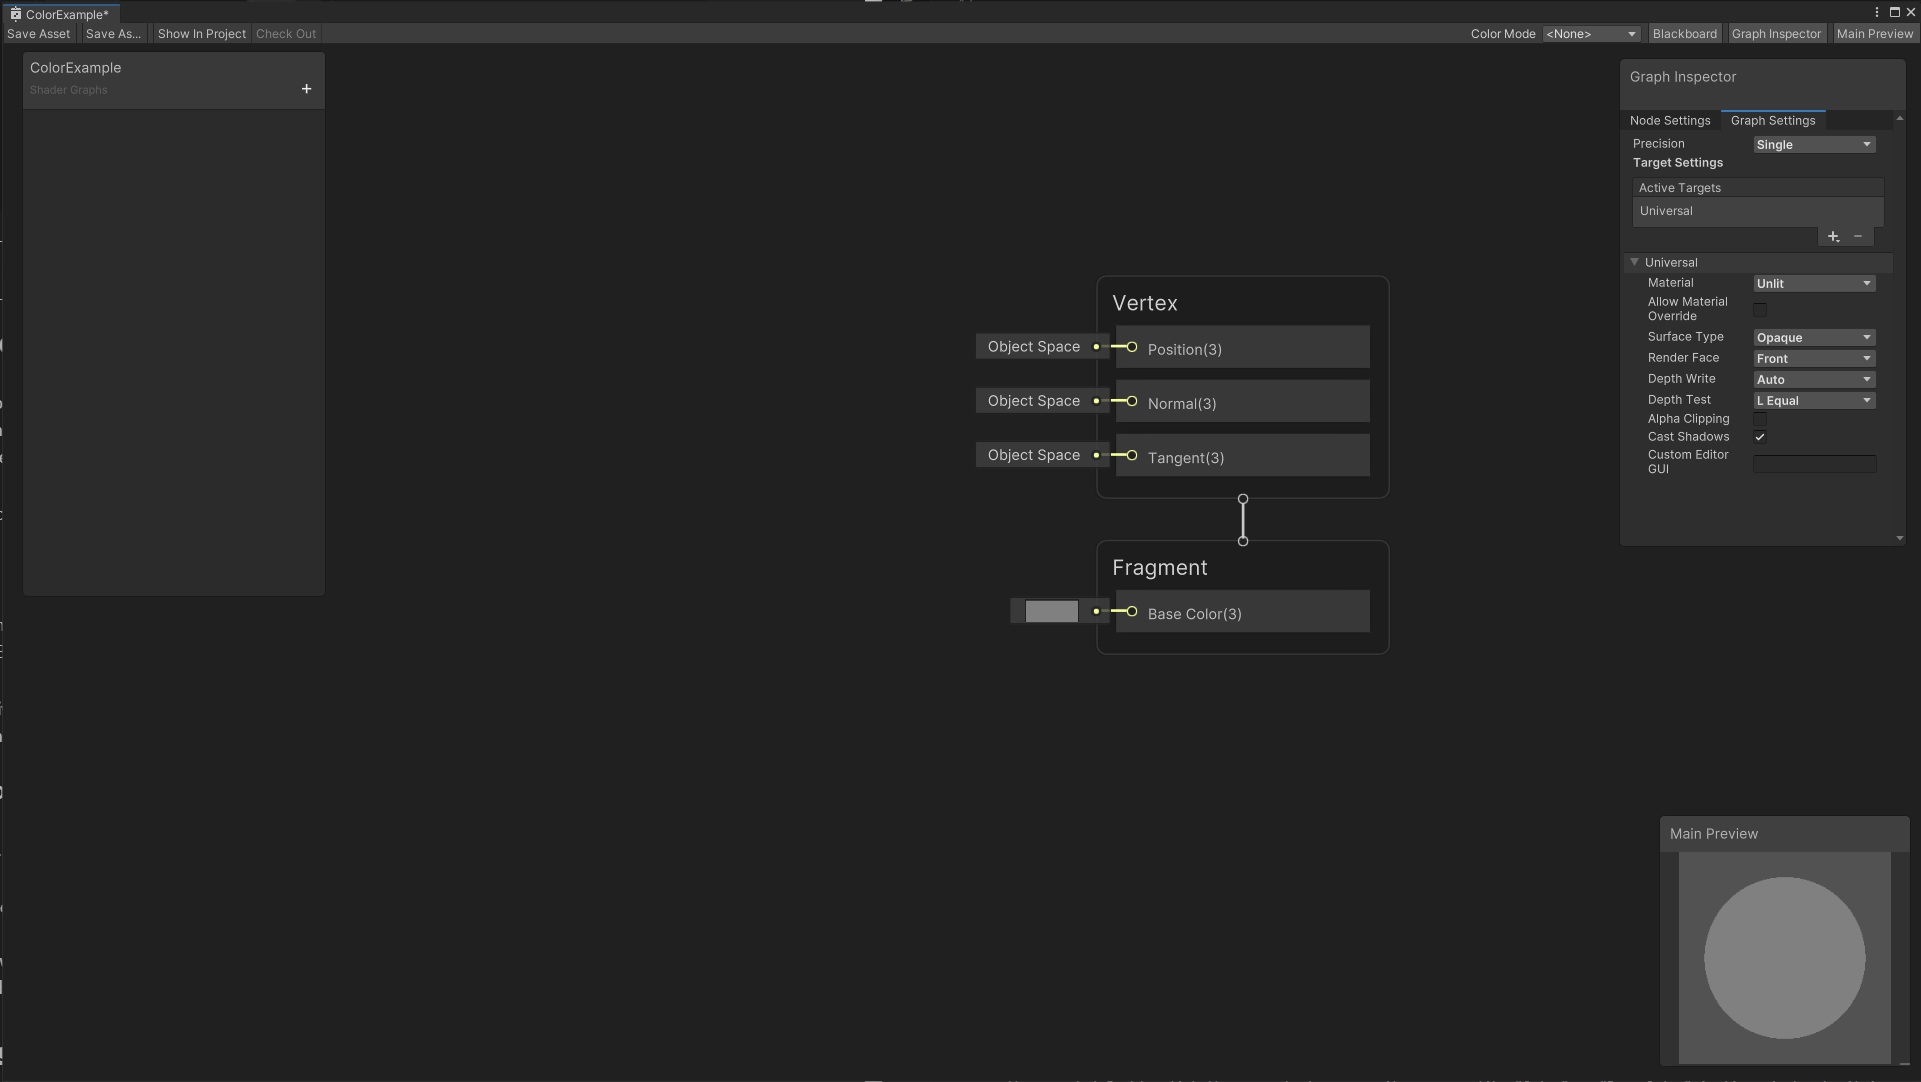This screenshot has width=1921, height=1082.
Task: Click the Graph Inspector panel icon
Action: pos(1775,33)
